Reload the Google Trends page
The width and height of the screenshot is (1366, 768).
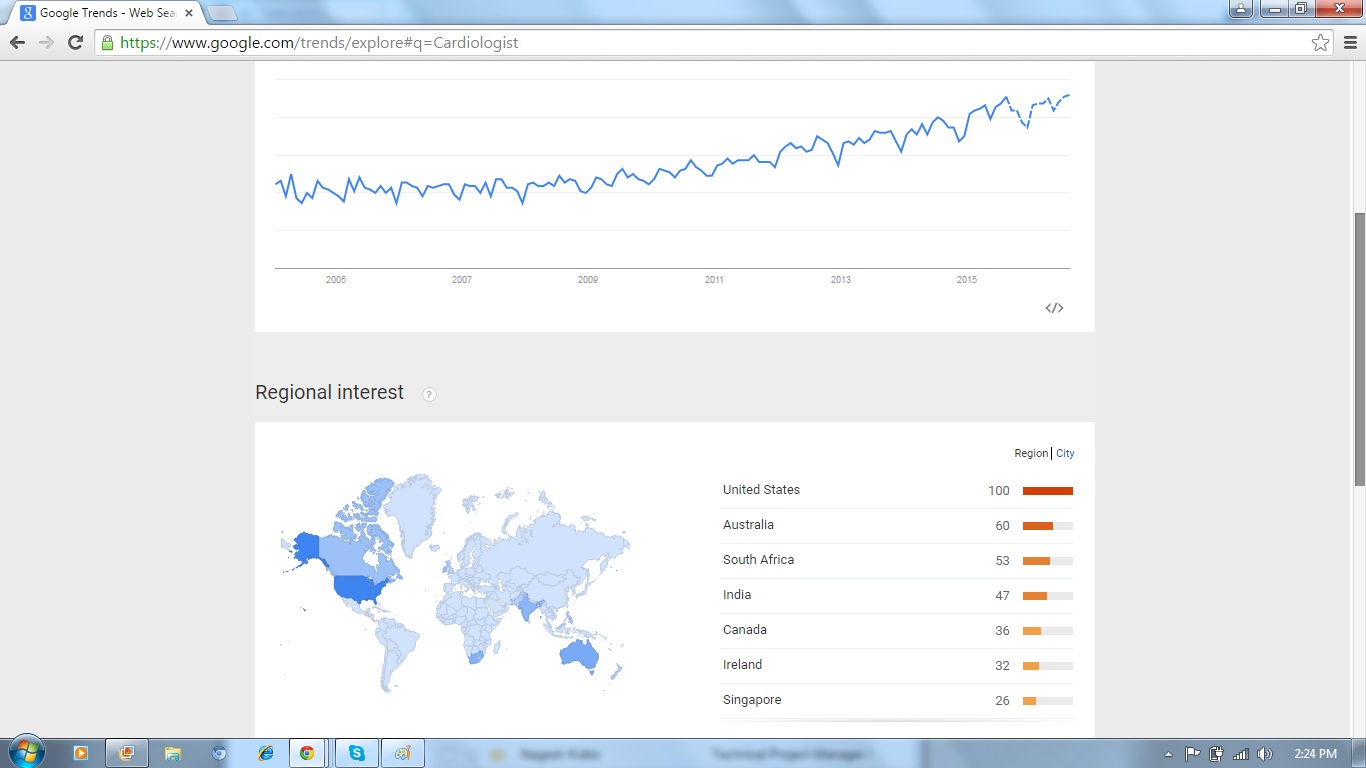[x=75, y=42]
